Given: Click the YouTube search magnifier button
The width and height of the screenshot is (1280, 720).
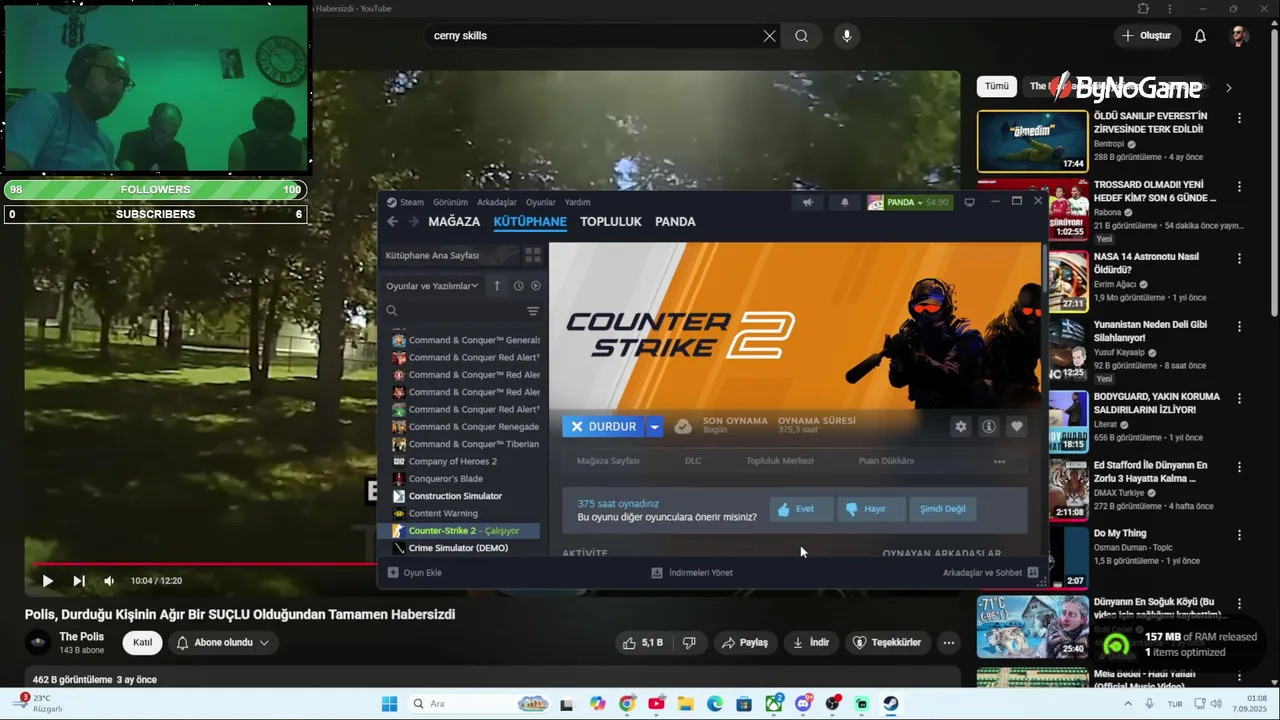Looking at the screenshot, I should point(801,36).
